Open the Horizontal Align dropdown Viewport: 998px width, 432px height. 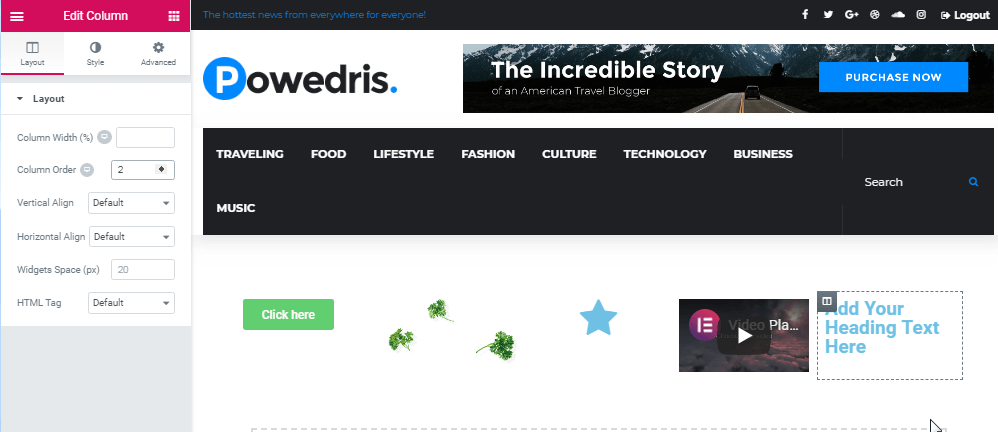(x=132, y=237)
